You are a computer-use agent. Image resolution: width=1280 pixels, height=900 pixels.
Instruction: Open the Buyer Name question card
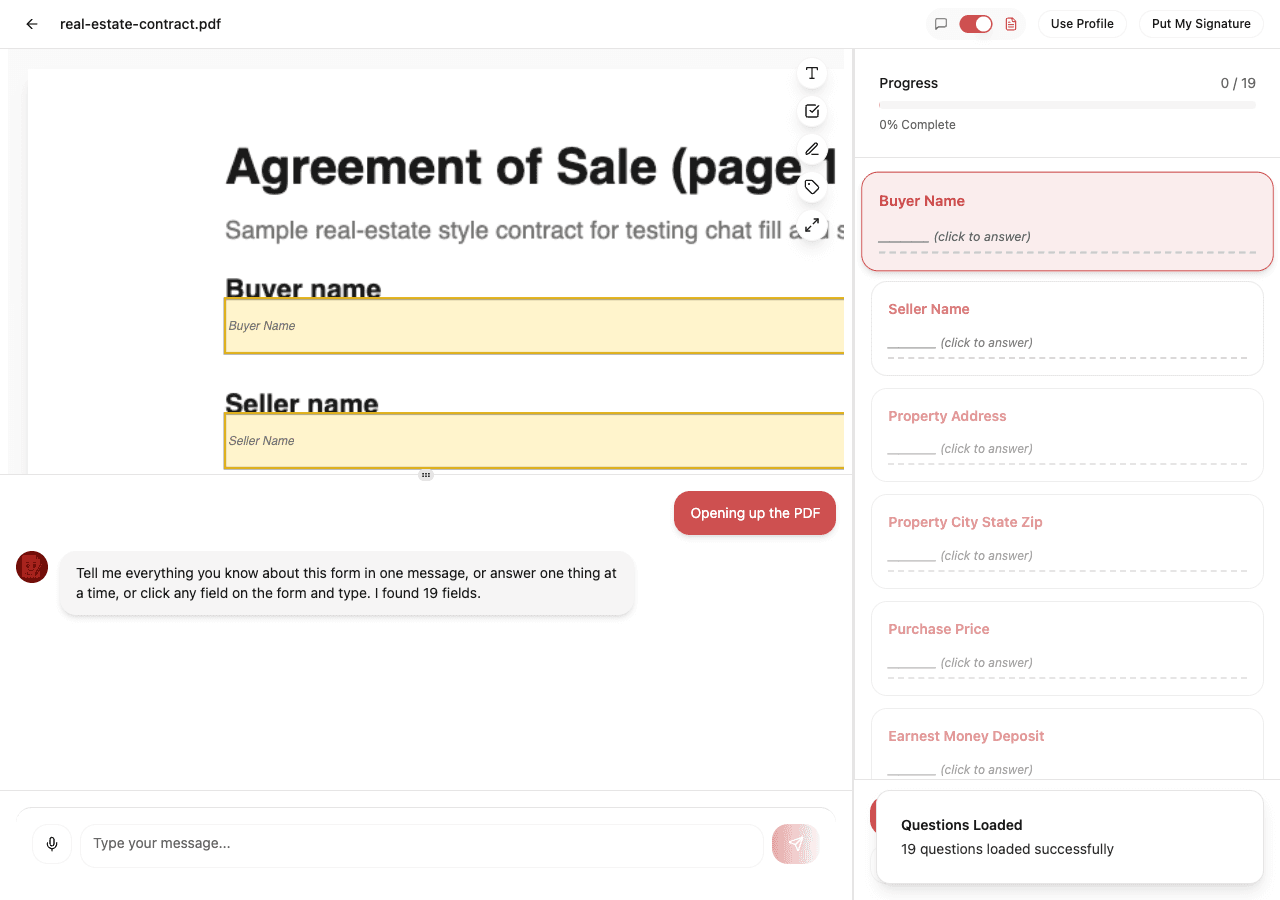(x=1067, y=222)
